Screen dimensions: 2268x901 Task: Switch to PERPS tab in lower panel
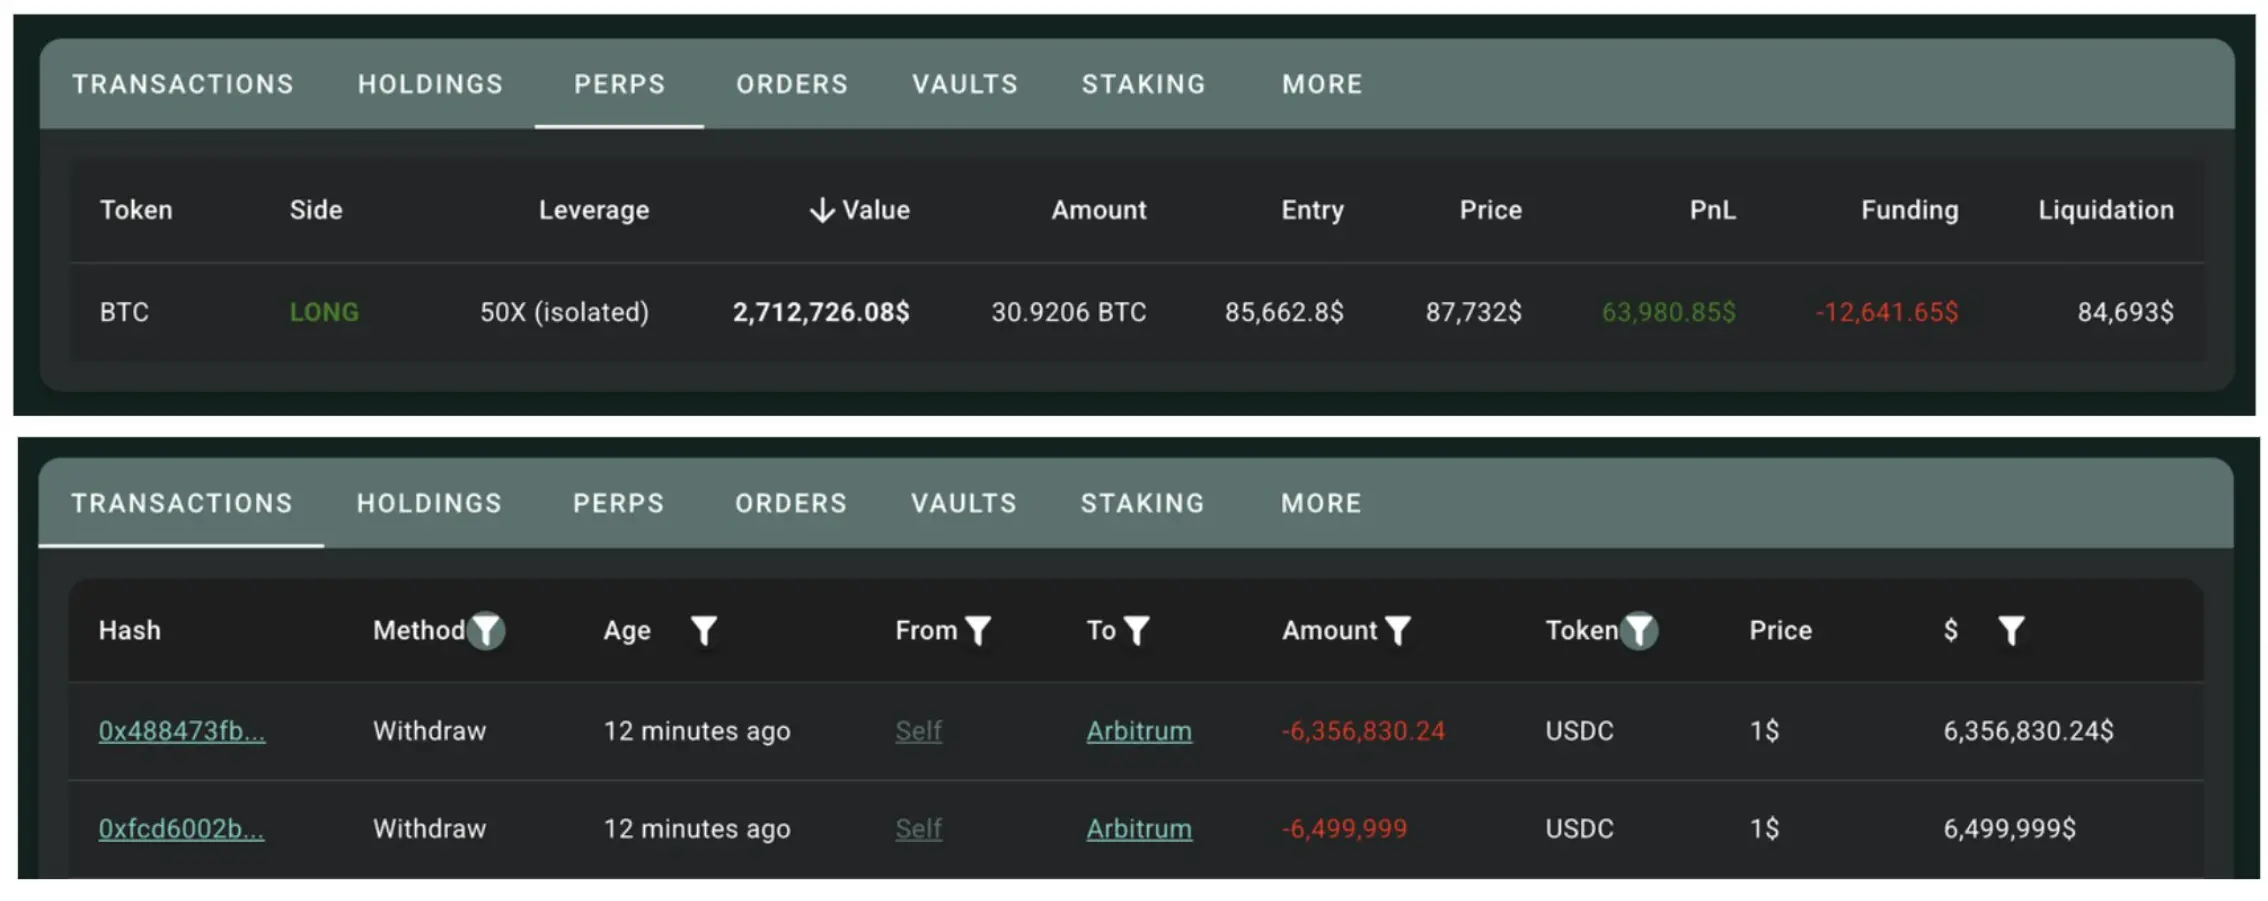tap(618, 503)
